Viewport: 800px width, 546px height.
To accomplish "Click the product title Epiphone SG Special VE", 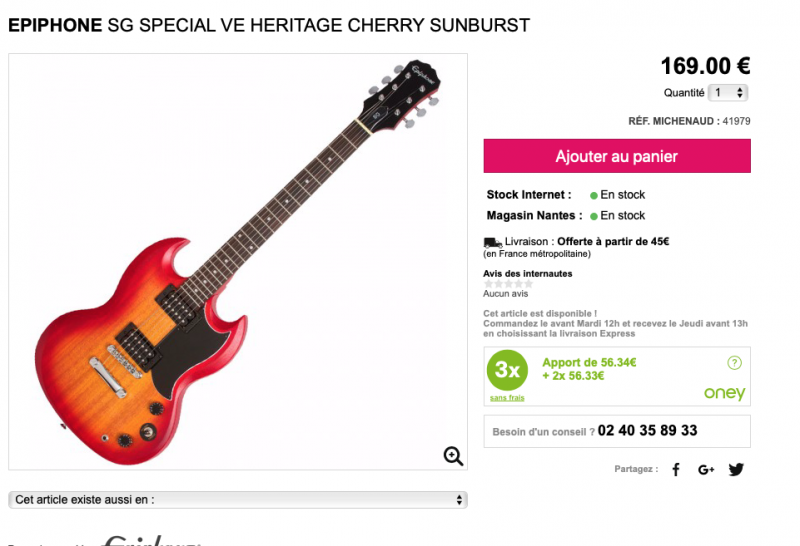I will tap(269, 25).
